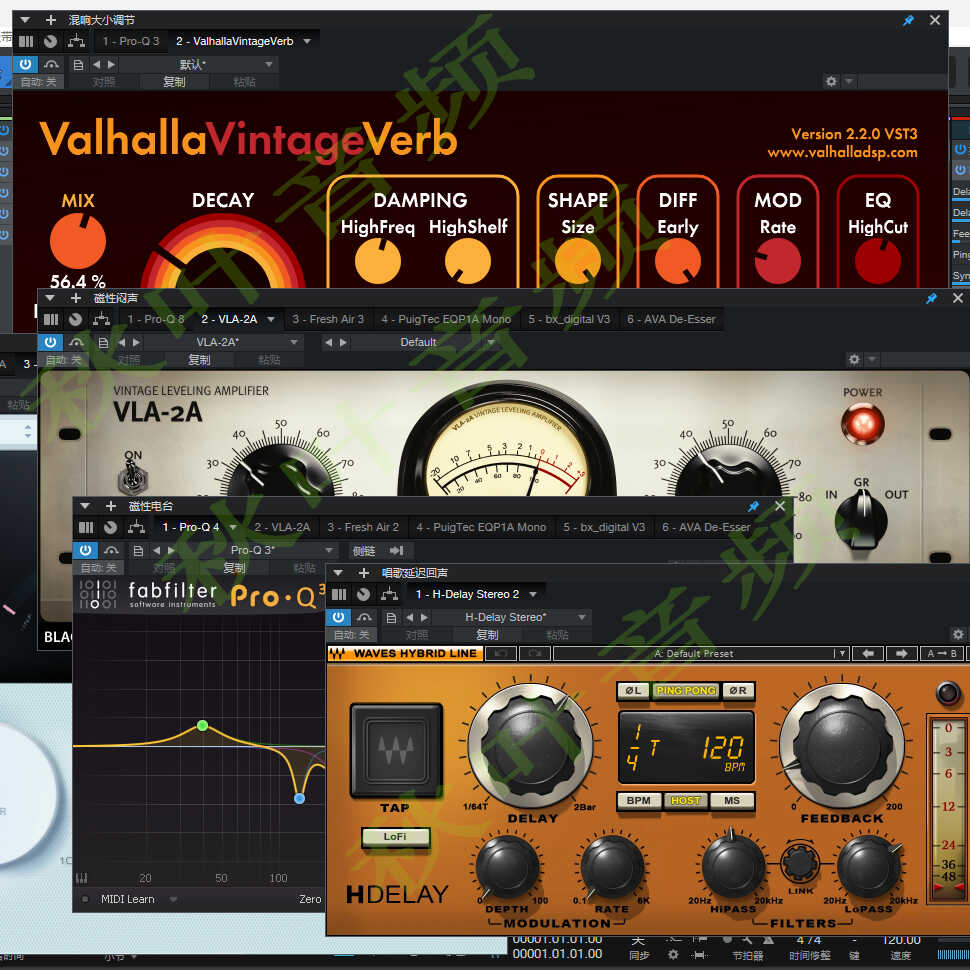Click 自动: 关 in VLA-2A window
This screenshot has height=970, width=970.
(62, 360)
